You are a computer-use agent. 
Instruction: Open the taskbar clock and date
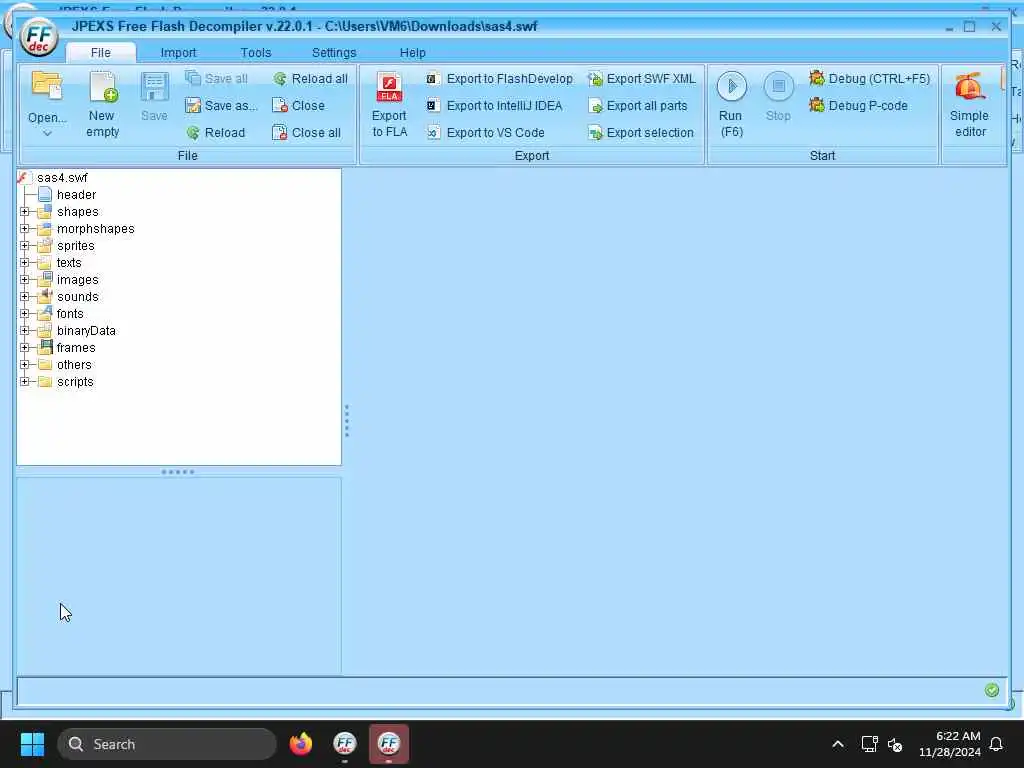[x=950, y=744]
